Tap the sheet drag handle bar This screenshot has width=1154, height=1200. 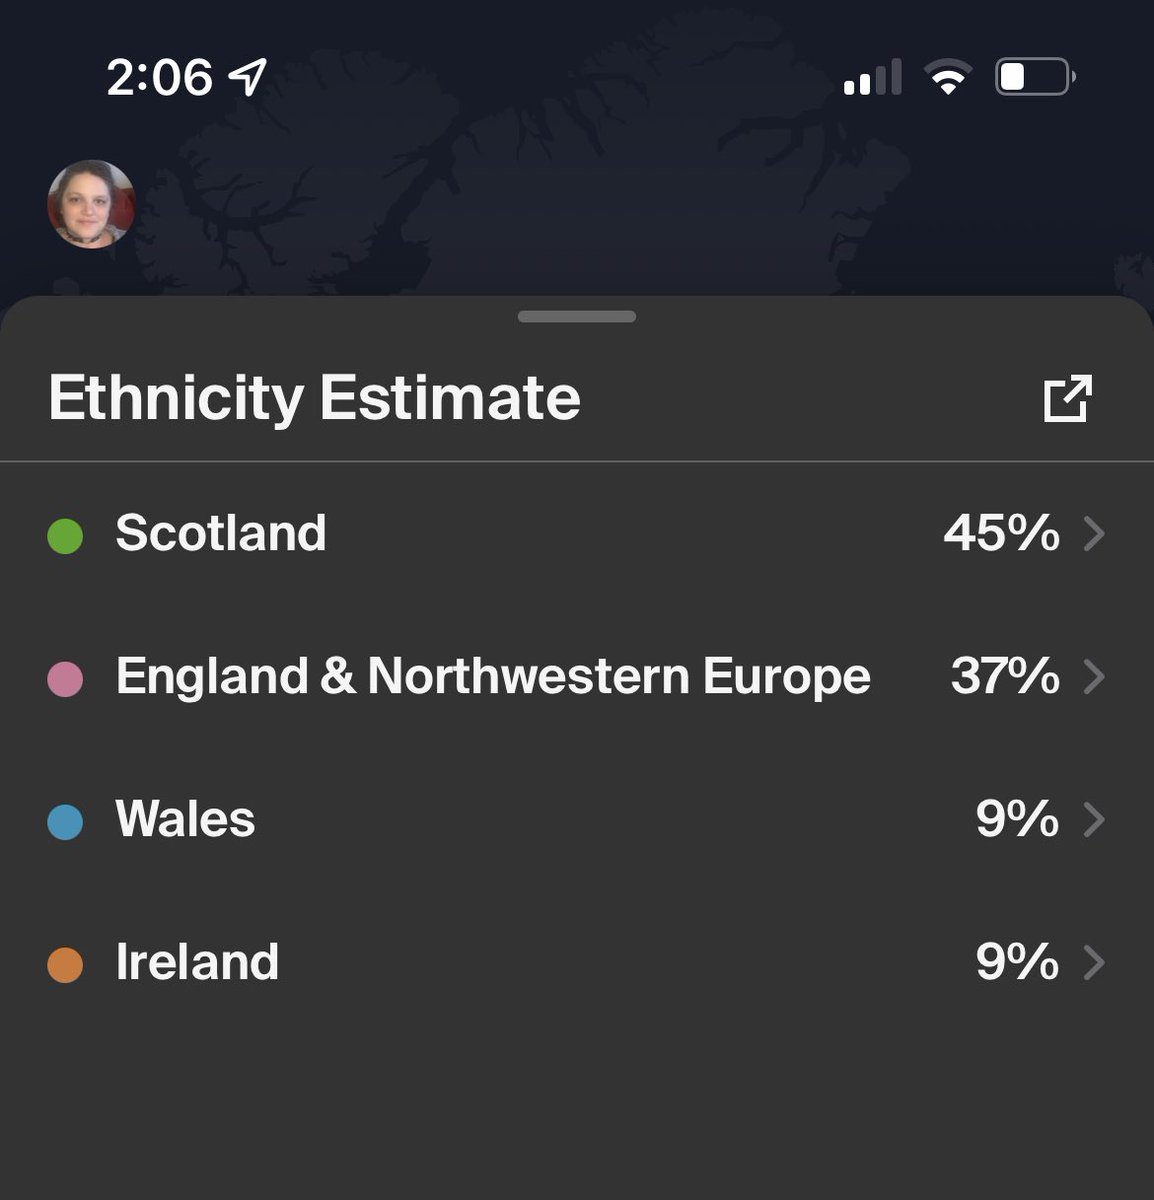(x=577, y=317)
